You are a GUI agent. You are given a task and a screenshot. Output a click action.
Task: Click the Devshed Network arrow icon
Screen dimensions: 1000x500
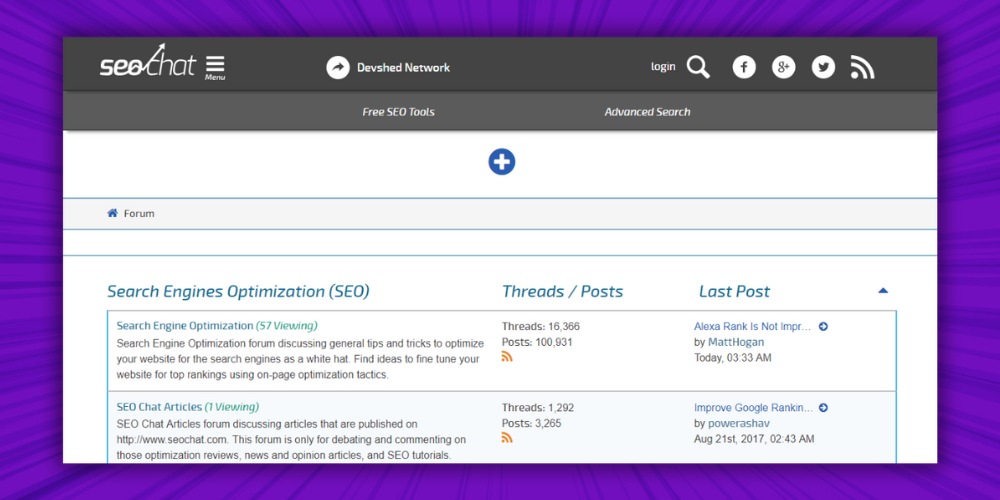(338, 67)
